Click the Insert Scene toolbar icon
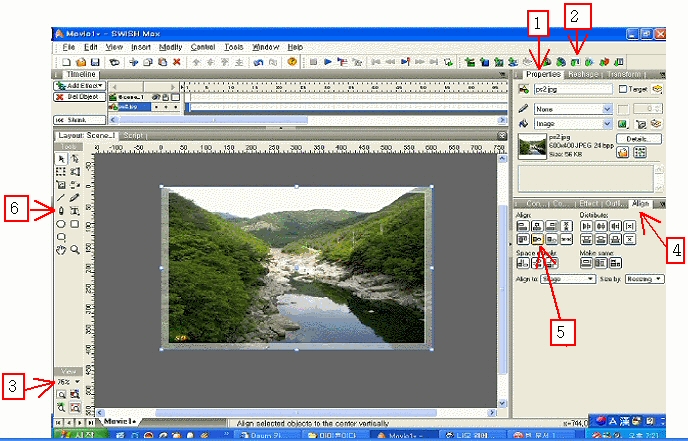This screenshot has width=688, height=441. (470, 62)
